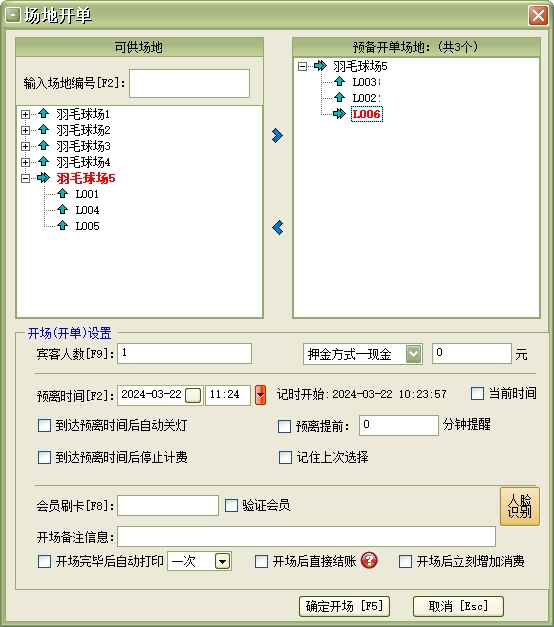Viewport: 554px width, 627px height.
Task: Open the calendar picker beside 2024-03-22
Action: click(193, 395)
